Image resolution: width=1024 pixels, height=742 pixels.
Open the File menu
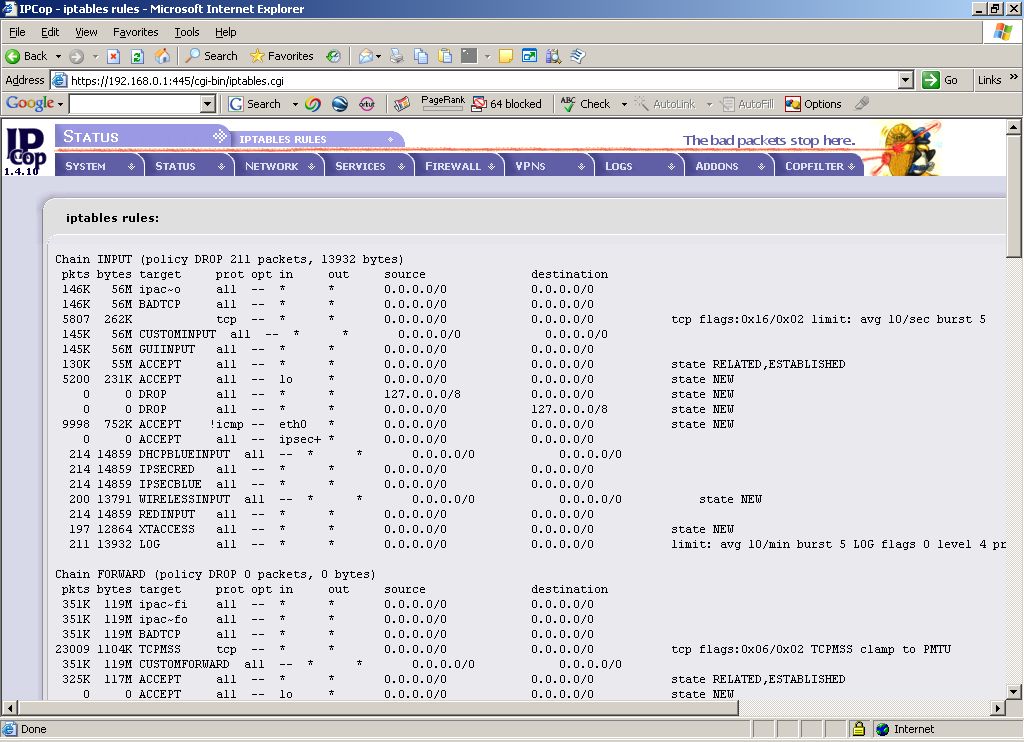(17, 32)
